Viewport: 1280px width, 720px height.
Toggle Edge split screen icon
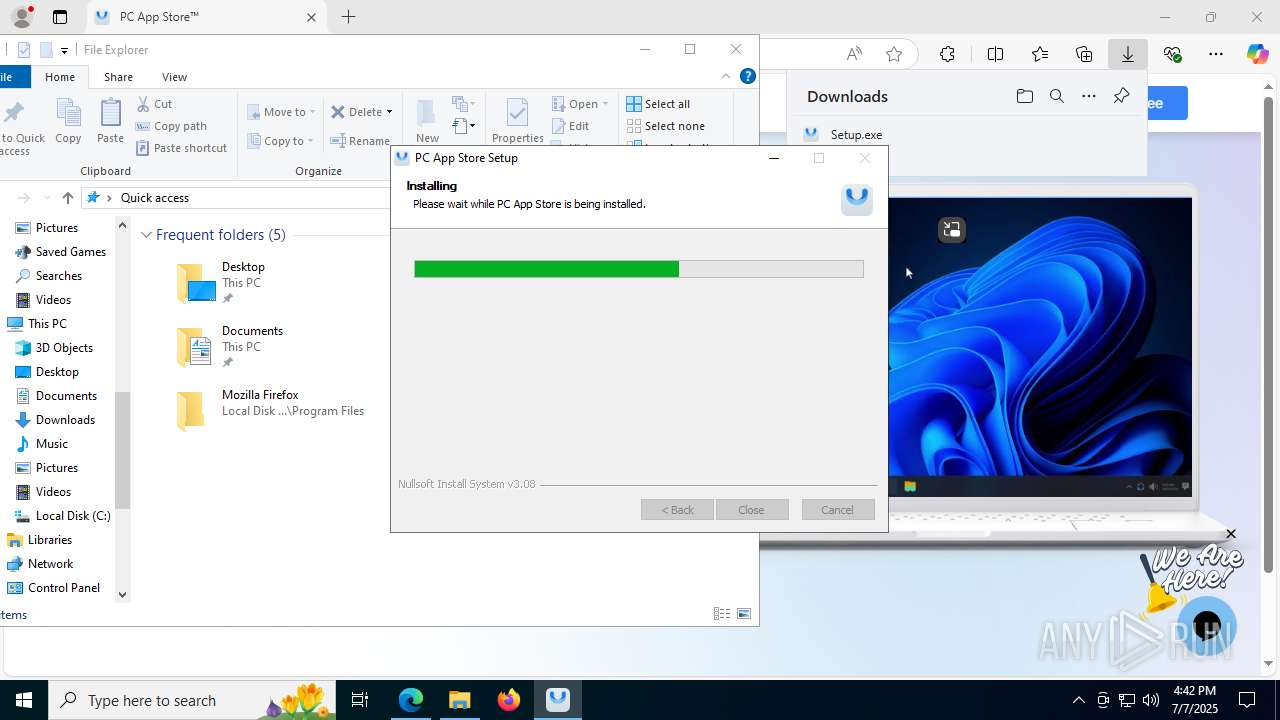pyautogui.click(x=995, y=54)
